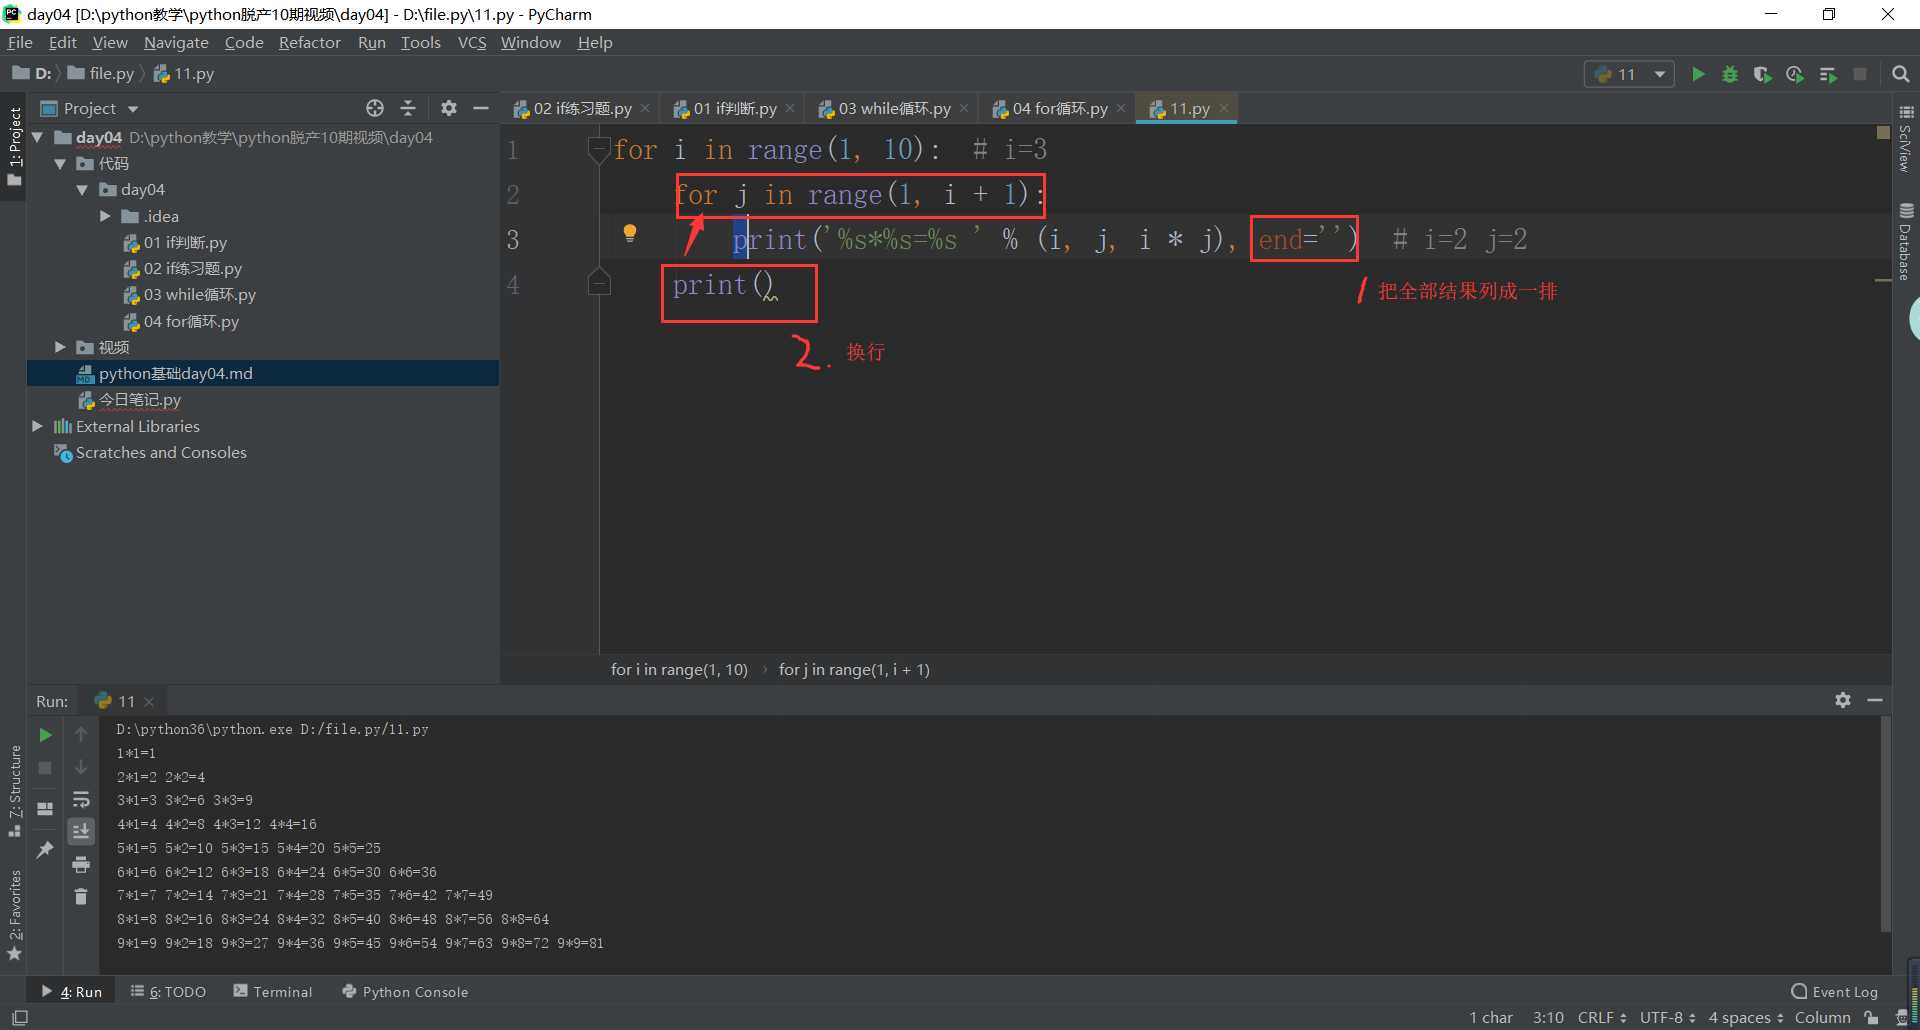Change line separator CRLF in status bar

point(1602,1017)
